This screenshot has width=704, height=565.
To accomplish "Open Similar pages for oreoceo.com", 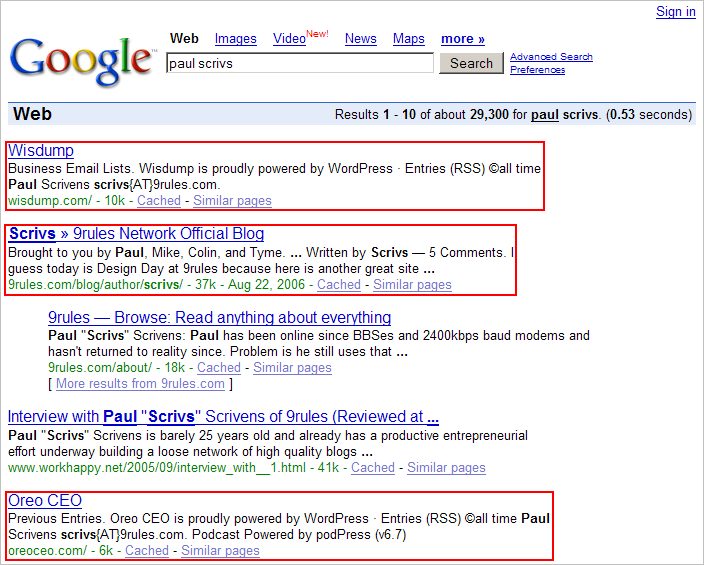I will 220,551.
